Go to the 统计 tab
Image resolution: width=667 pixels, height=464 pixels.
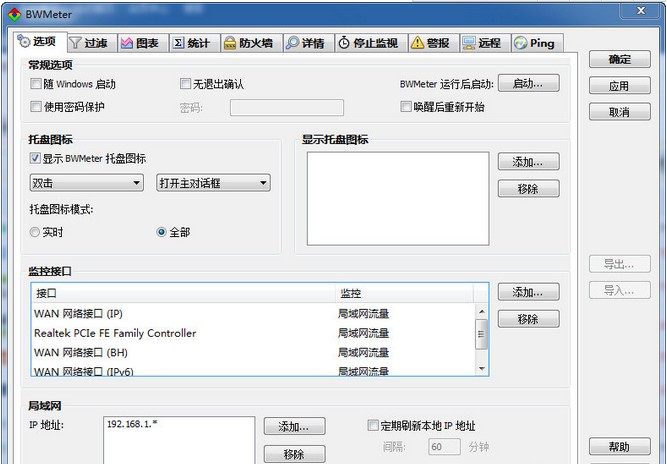[195, 43]
